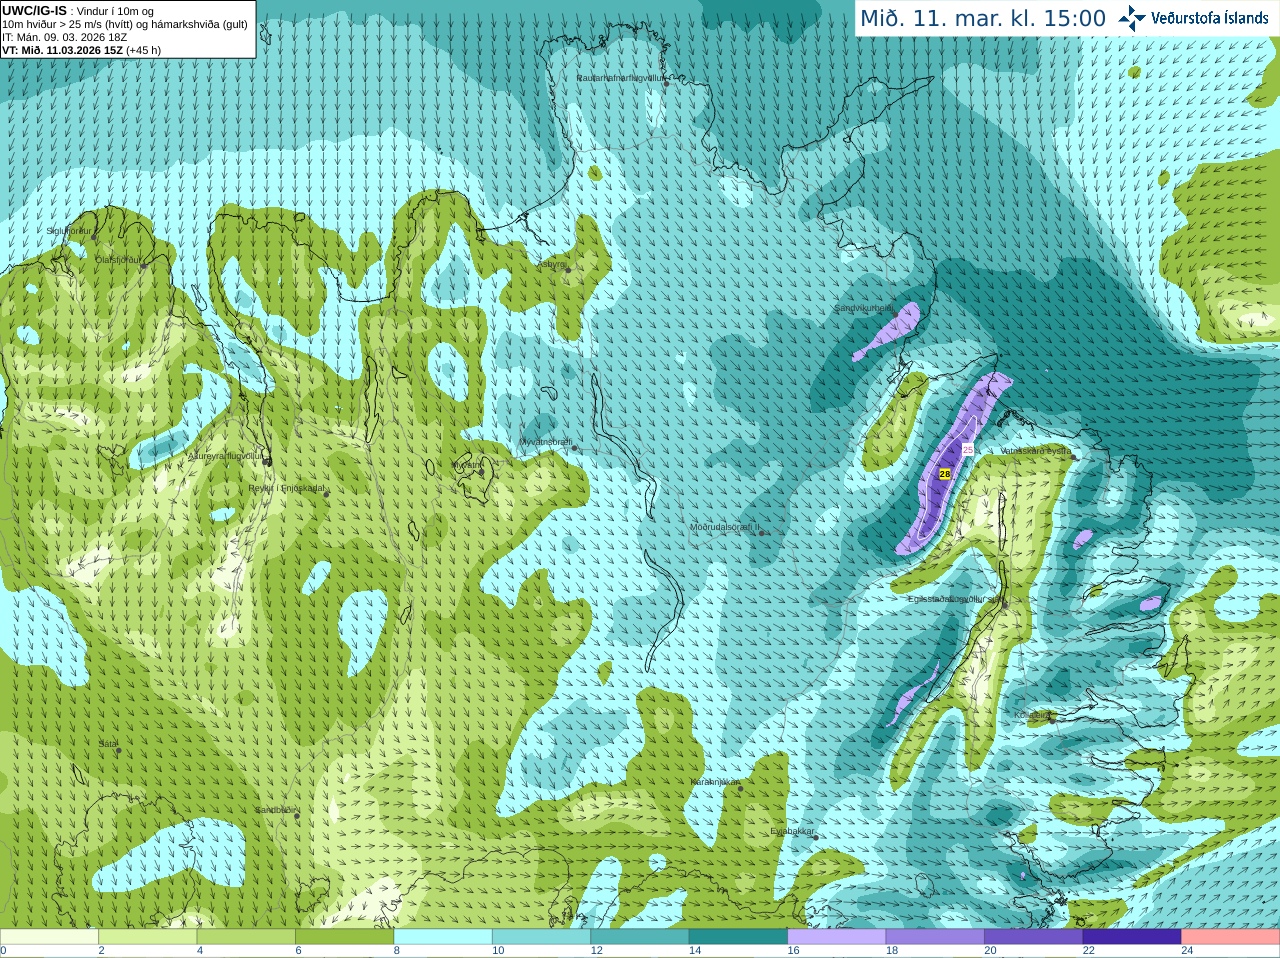Select the 12–14 m/s legend color
This screenshot has width=1280, height=958.
tap(640, 937)
